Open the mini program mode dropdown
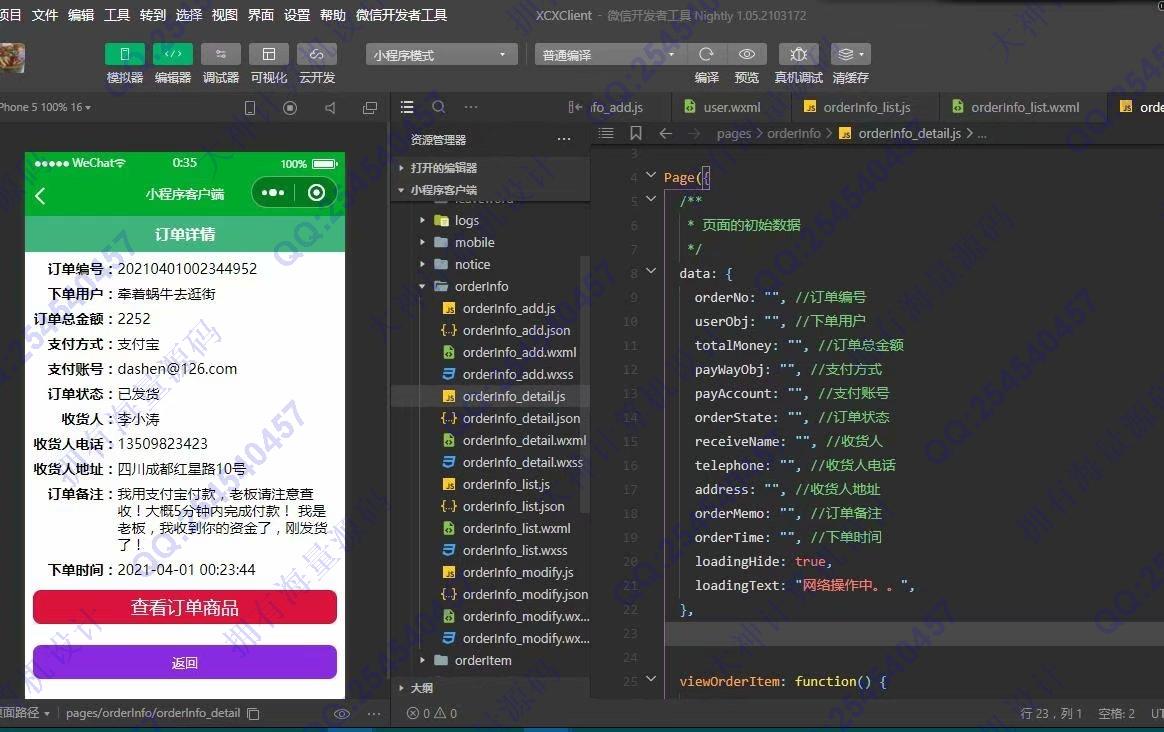 pos(441,55)
